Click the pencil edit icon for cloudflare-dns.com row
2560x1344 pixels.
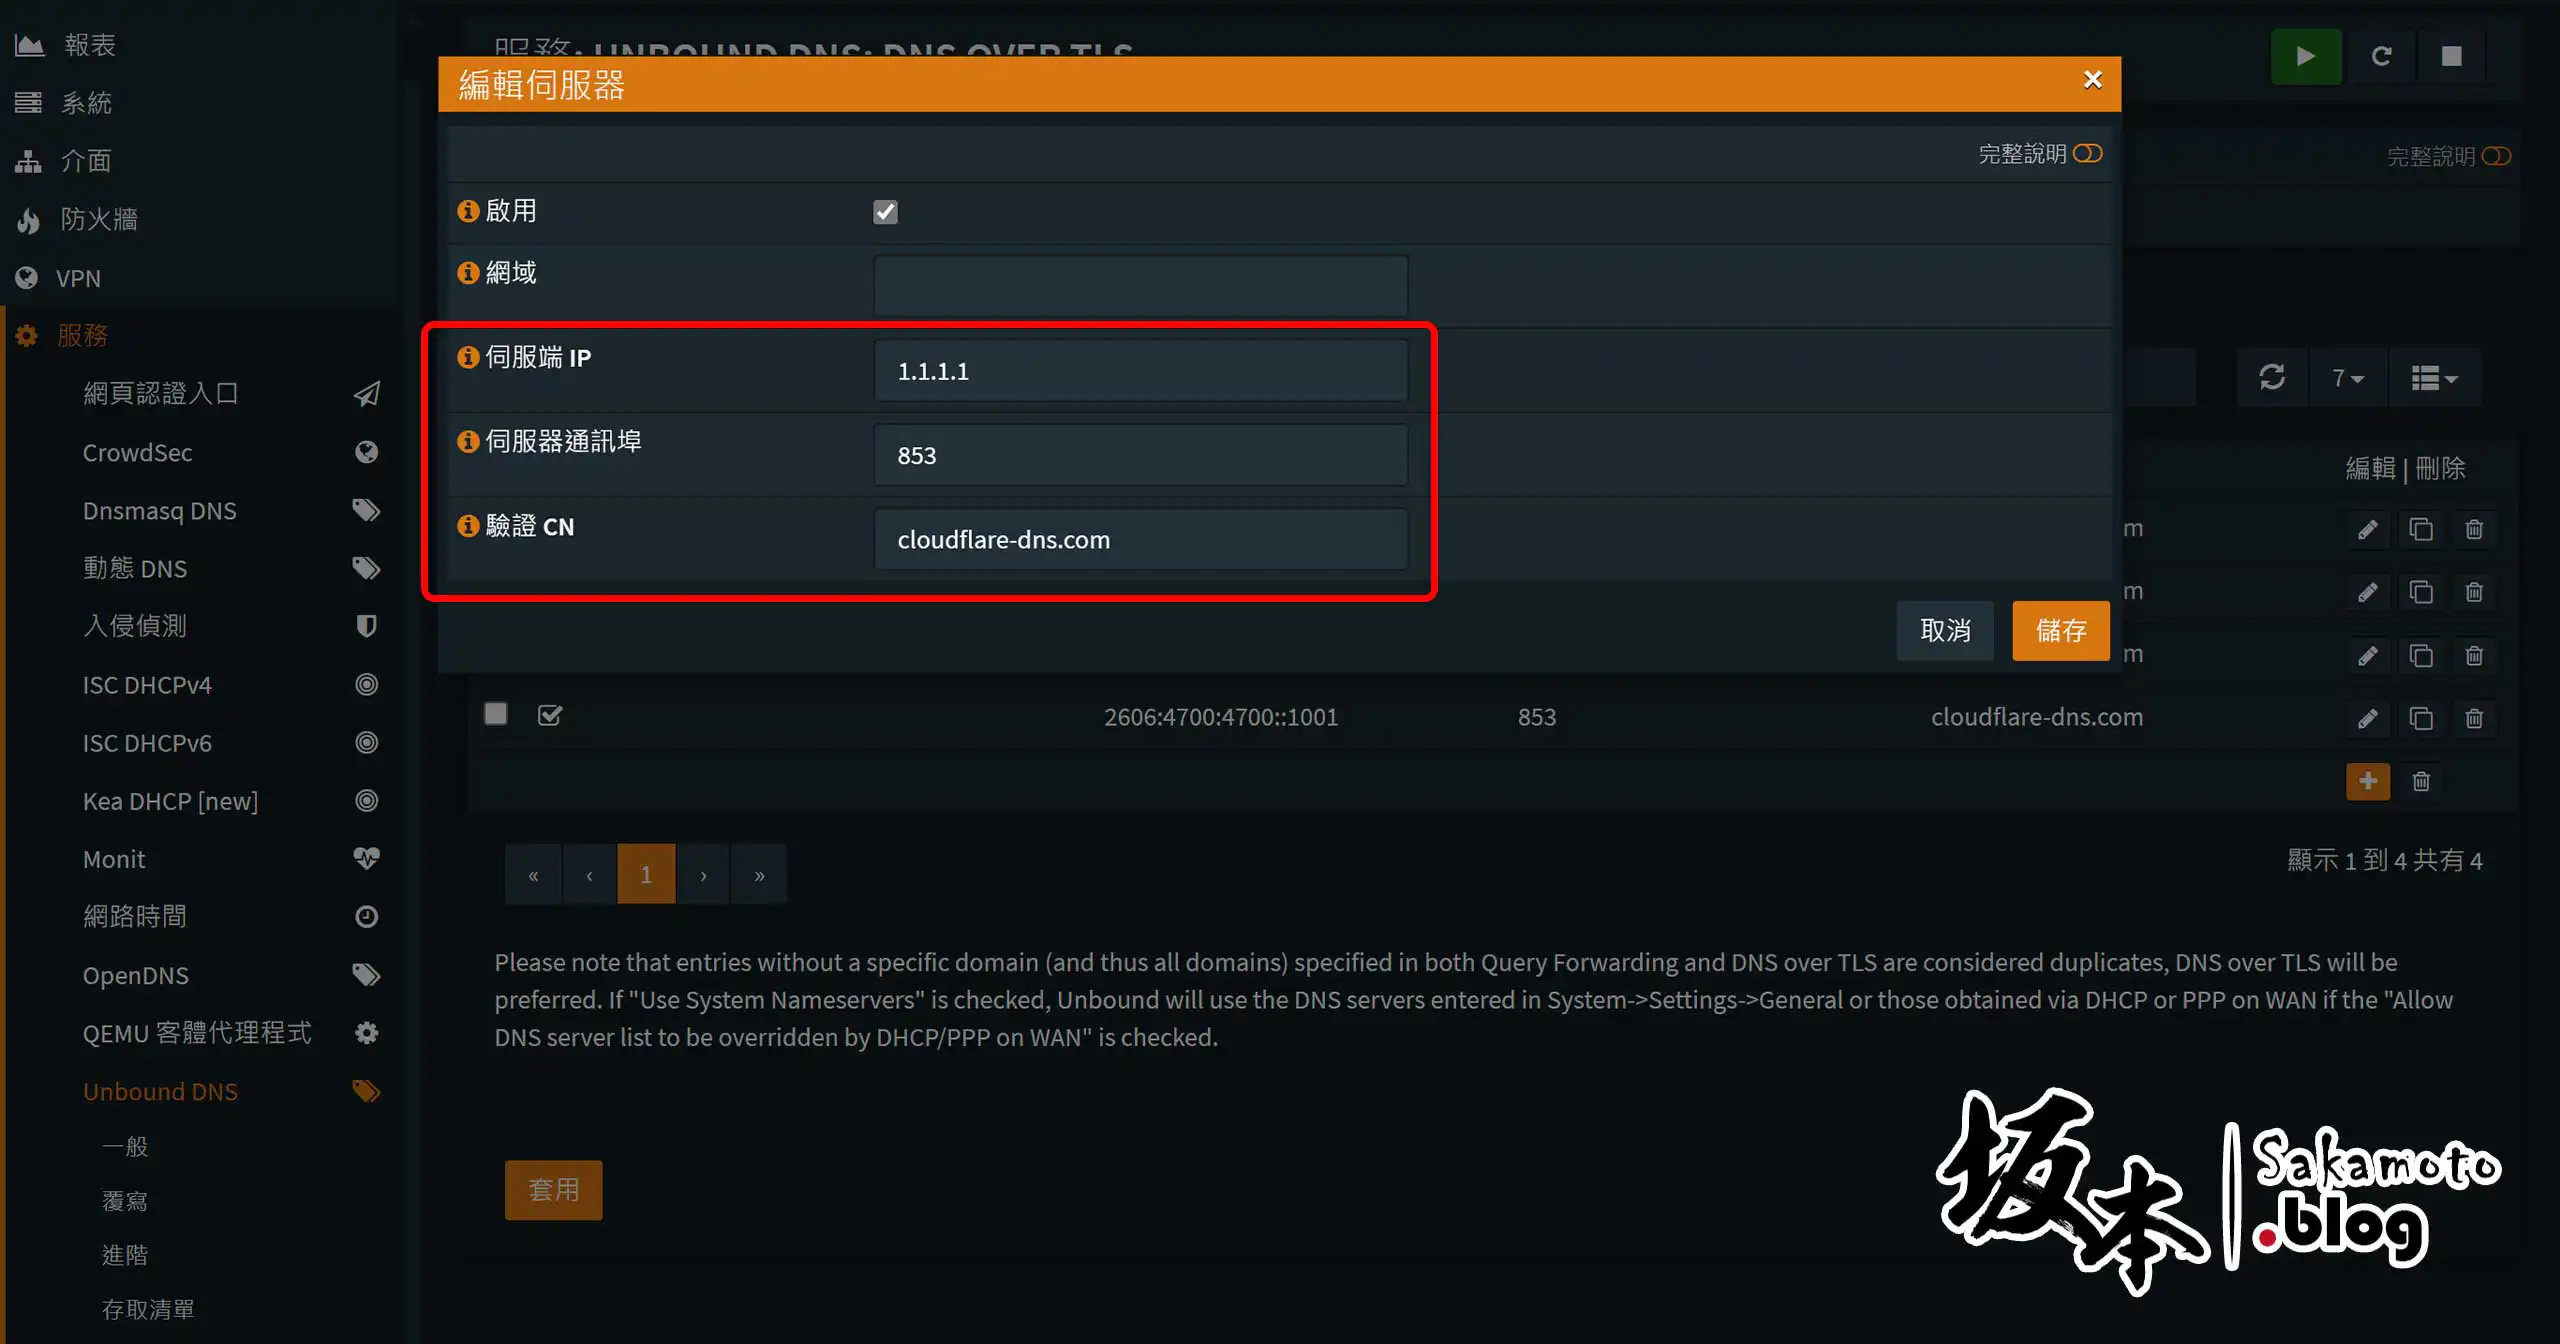pos(2369,718)
